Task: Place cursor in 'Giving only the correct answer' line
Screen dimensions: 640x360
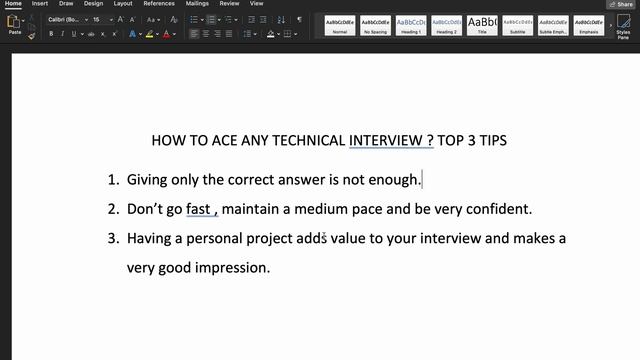Action: point(273,180)
